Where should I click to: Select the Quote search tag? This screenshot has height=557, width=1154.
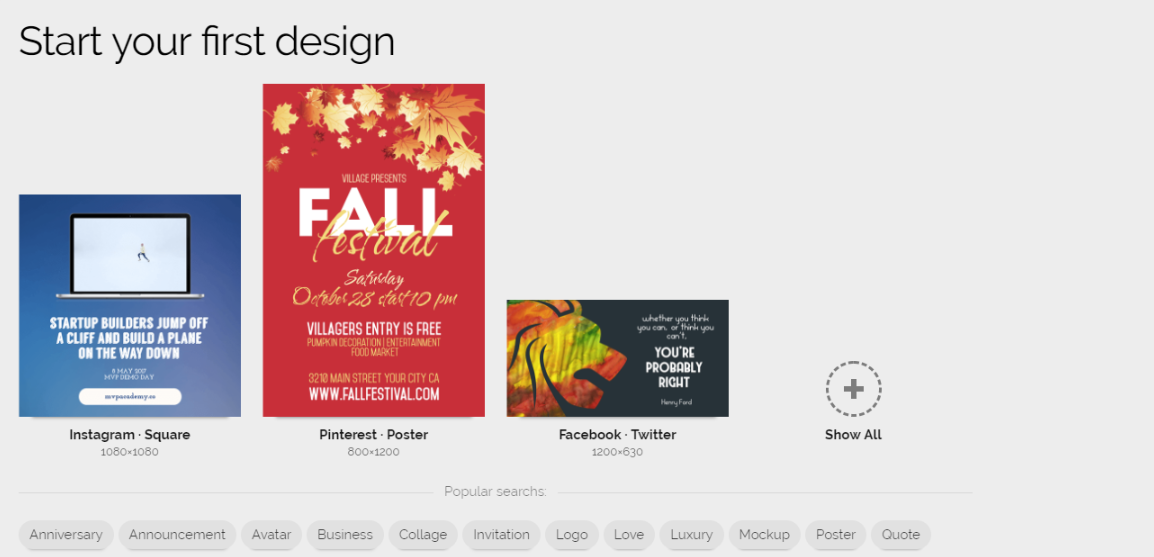coord(901,535)
